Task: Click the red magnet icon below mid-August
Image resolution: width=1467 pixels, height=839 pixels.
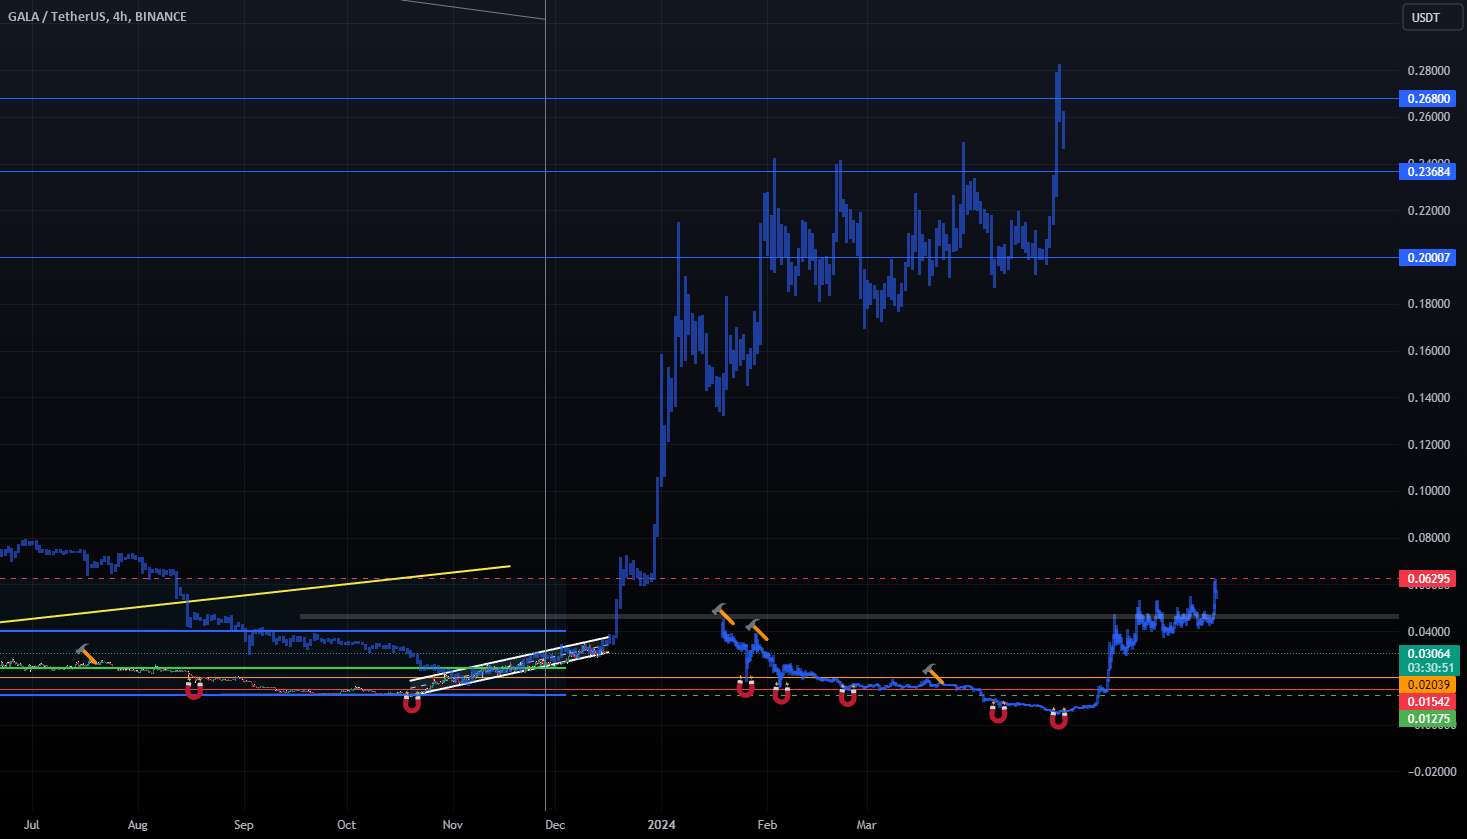Action: pos(194,689)
